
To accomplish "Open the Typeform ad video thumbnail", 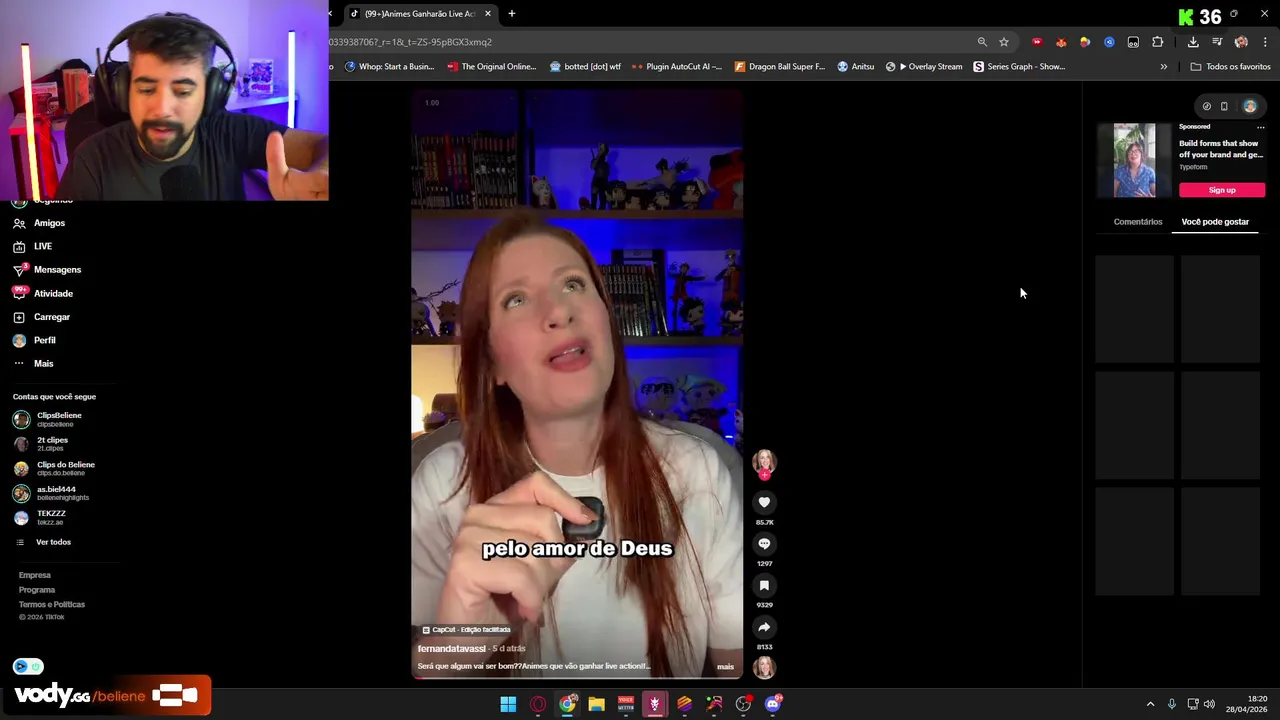I will pyautogui.click(x=1134, y=160).
